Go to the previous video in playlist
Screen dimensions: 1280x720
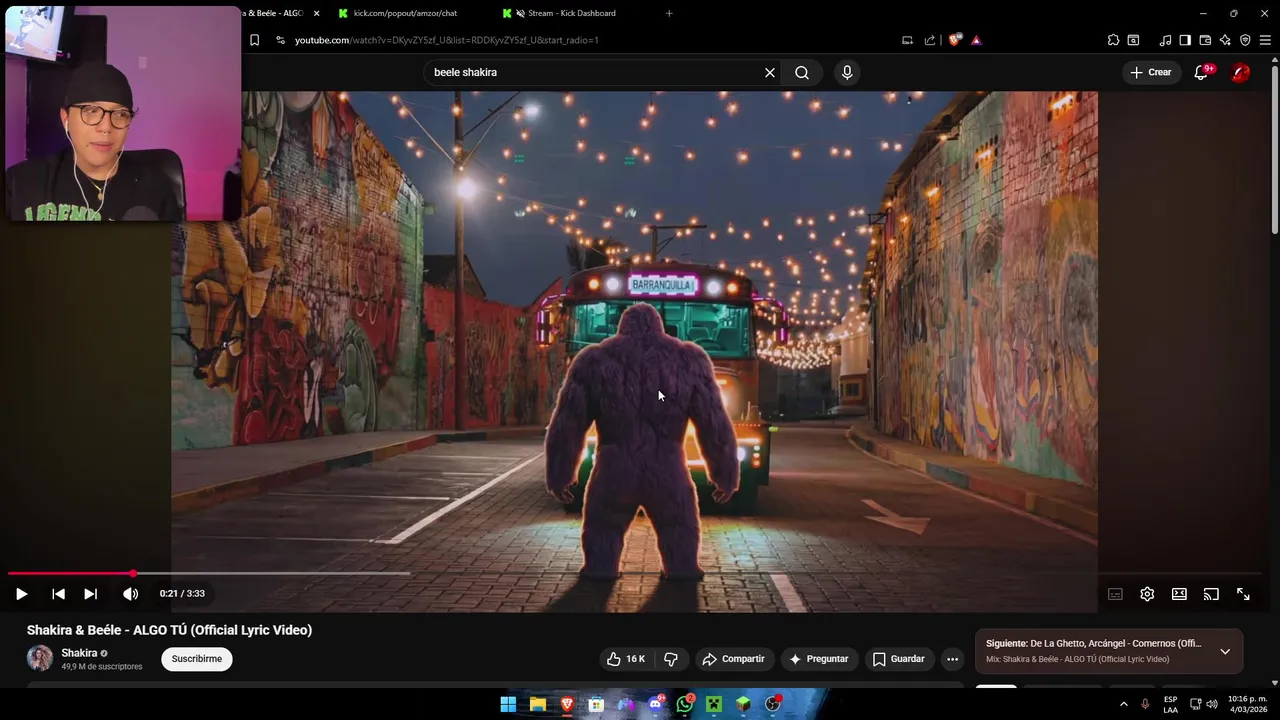click(x=58, y=594)
